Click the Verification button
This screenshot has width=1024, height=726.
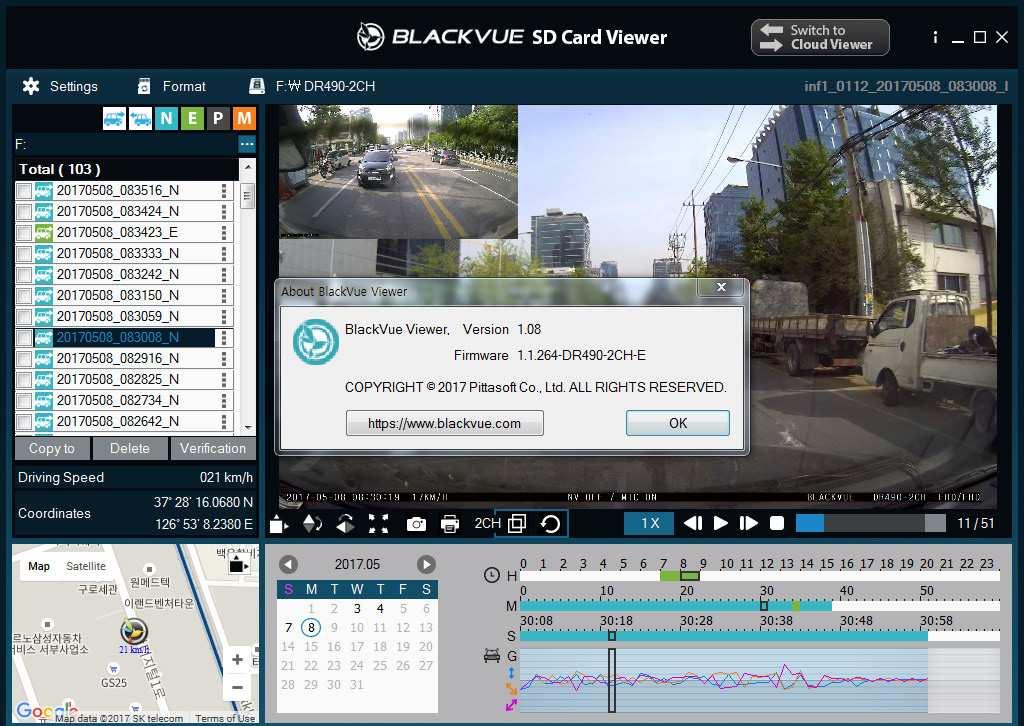pos(213,449)
